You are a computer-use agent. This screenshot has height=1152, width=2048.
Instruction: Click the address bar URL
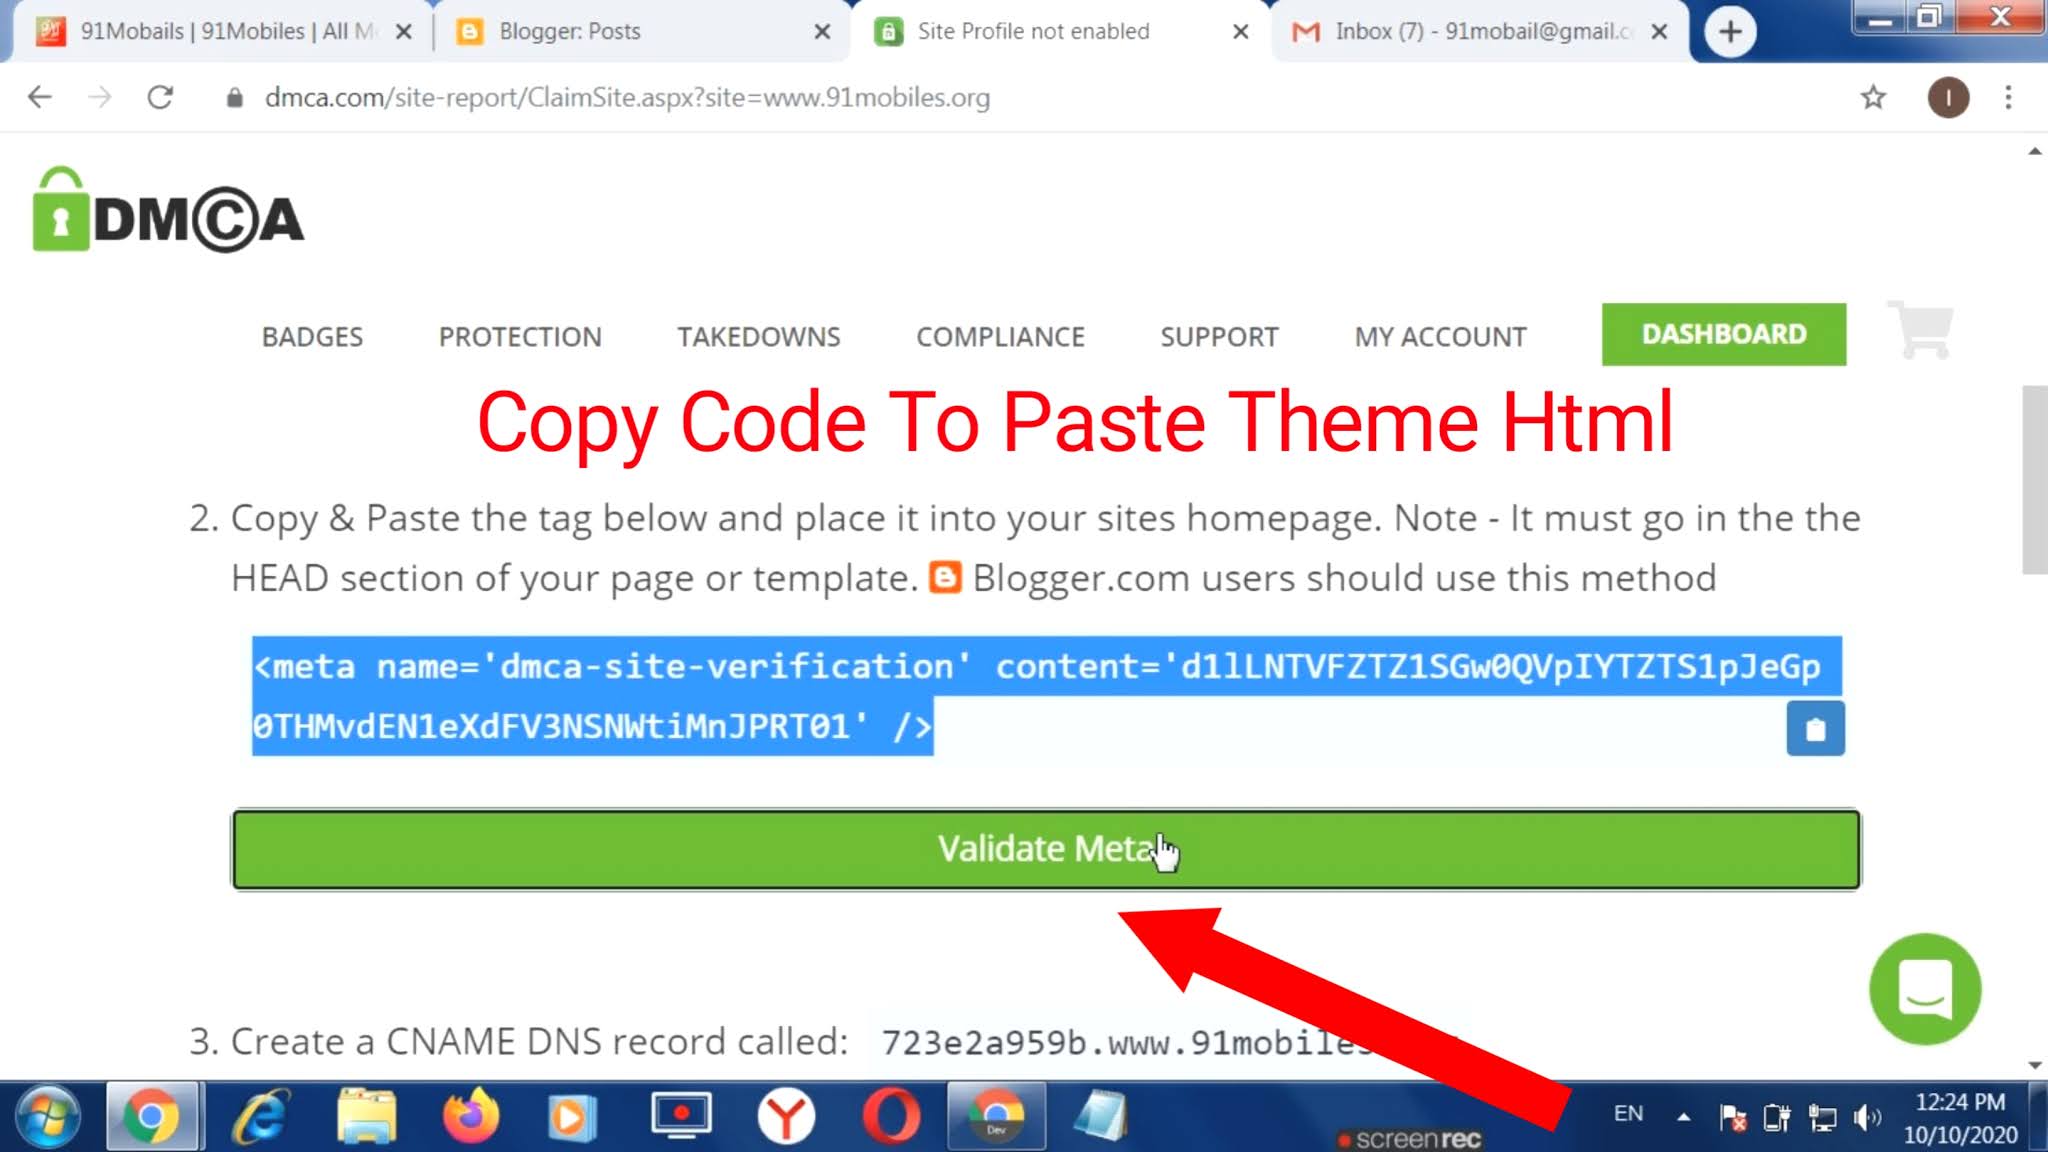(627, 97)
